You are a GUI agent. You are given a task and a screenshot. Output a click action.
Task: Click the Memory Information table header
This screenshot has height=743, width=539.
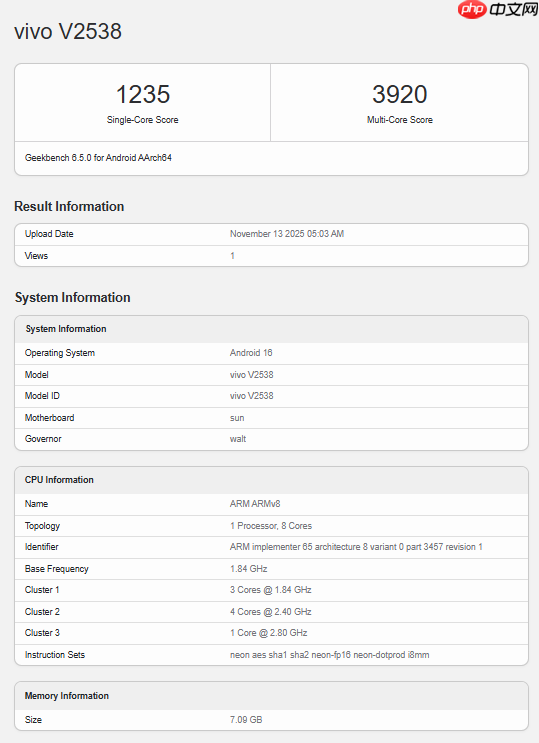click(67, 696)
